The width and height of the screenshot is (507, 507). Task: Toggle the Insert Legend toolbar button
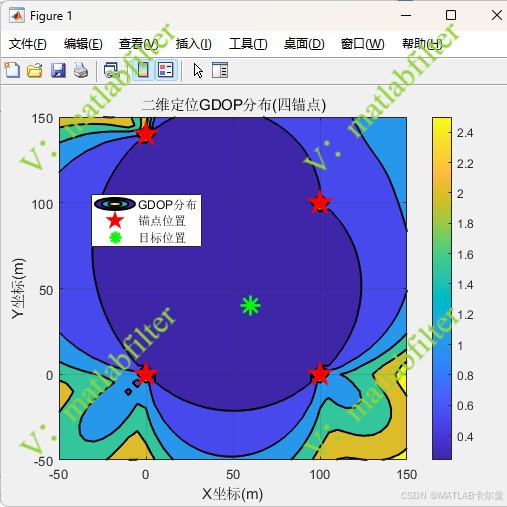point(166,70)
